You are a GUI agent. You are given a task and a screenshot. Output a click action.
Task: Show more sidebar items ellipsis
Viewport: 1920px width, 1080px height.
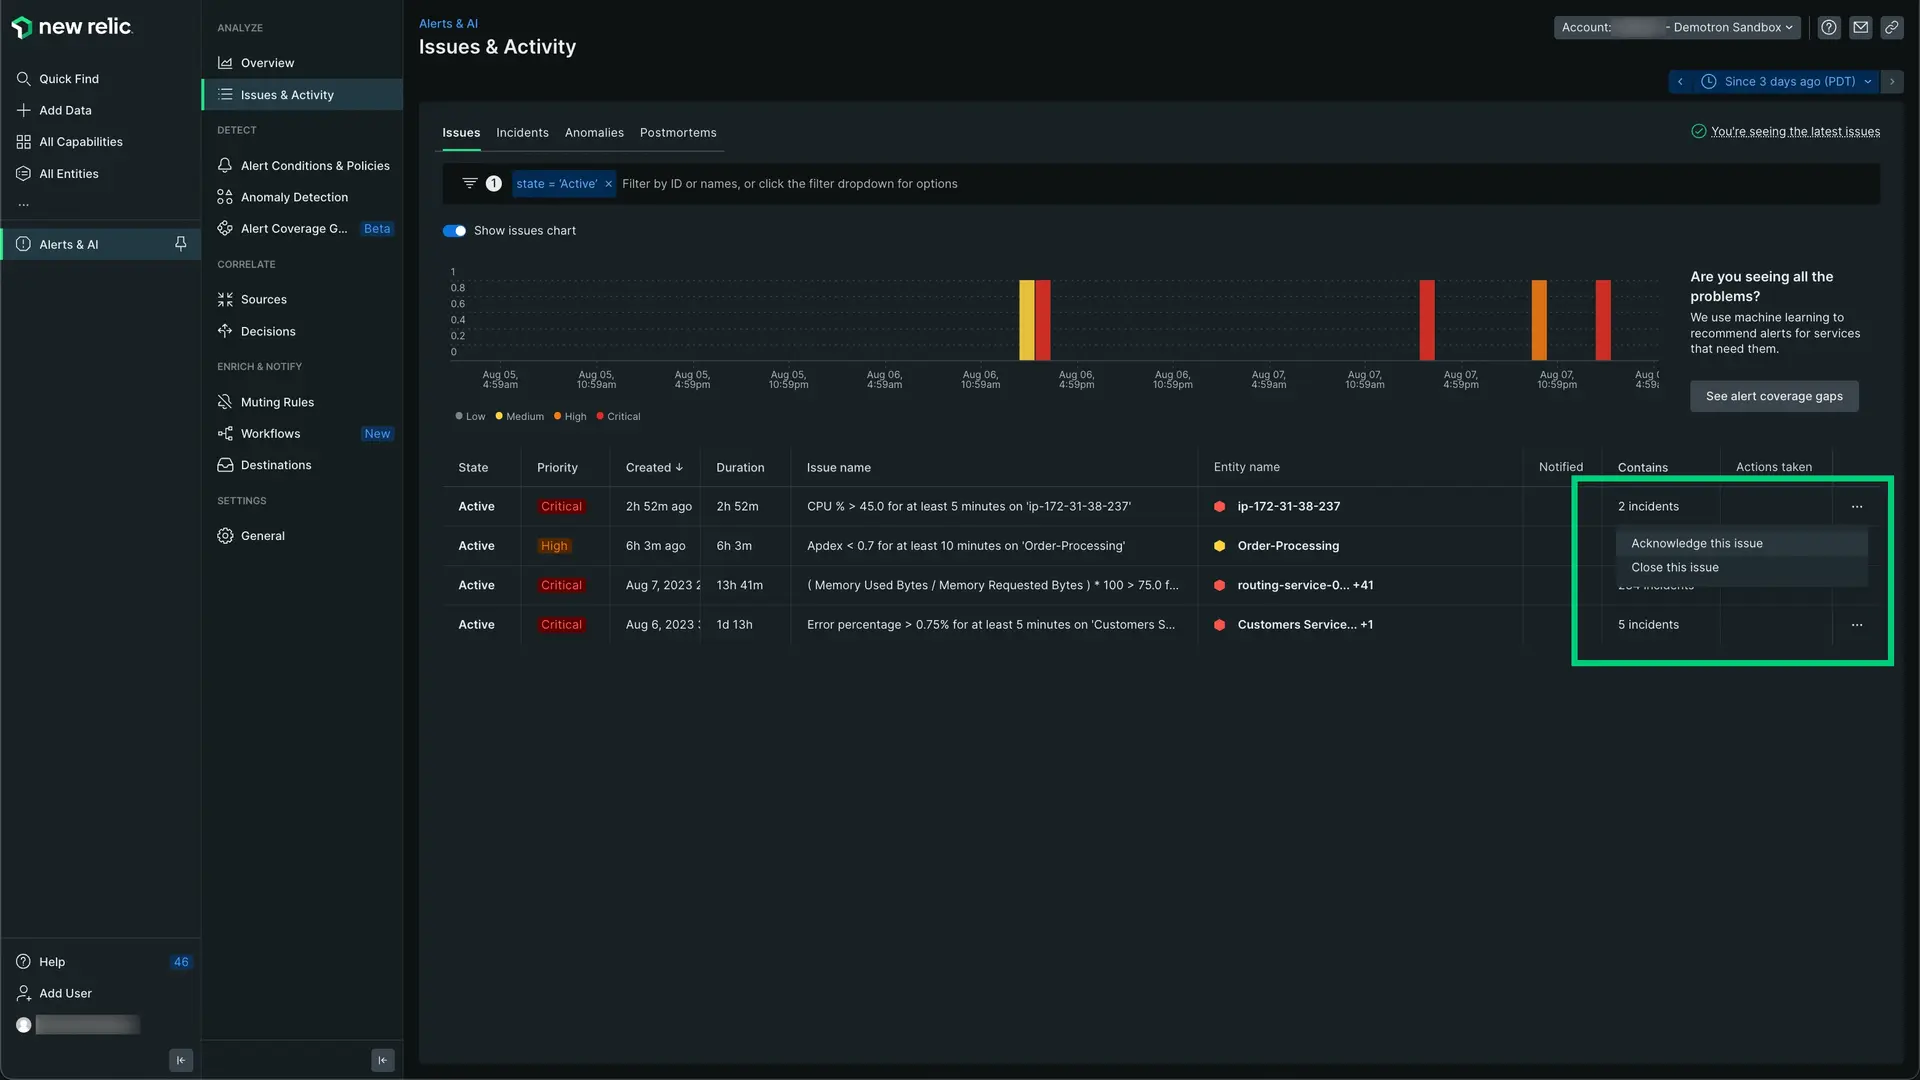coord(24,204)
